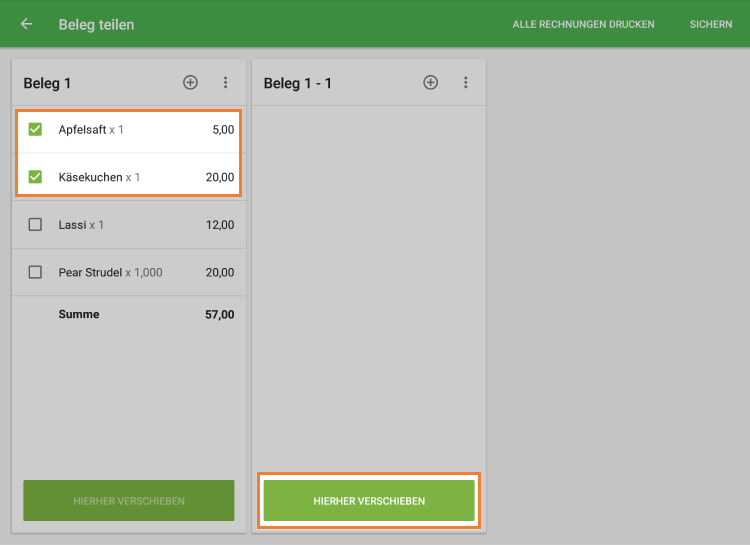Open the three-dot menu for Beleg 1
The height and width of the screenshot is (545, 750).
point(226,83)
